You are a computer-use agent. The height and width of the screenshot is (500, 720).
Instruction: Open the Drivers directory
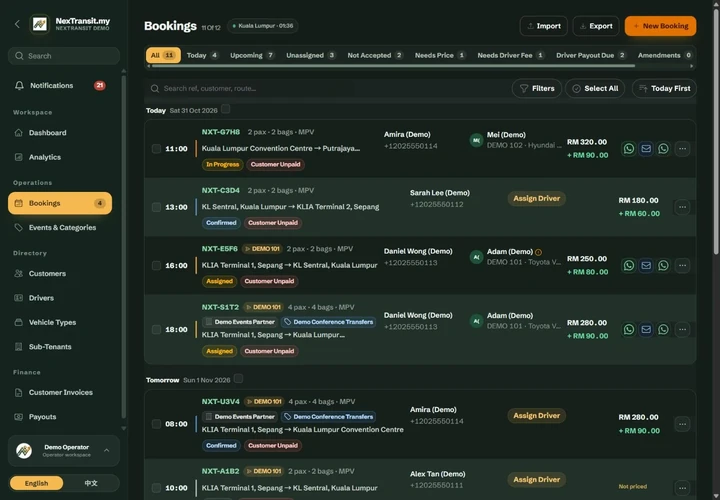(60, 298)
